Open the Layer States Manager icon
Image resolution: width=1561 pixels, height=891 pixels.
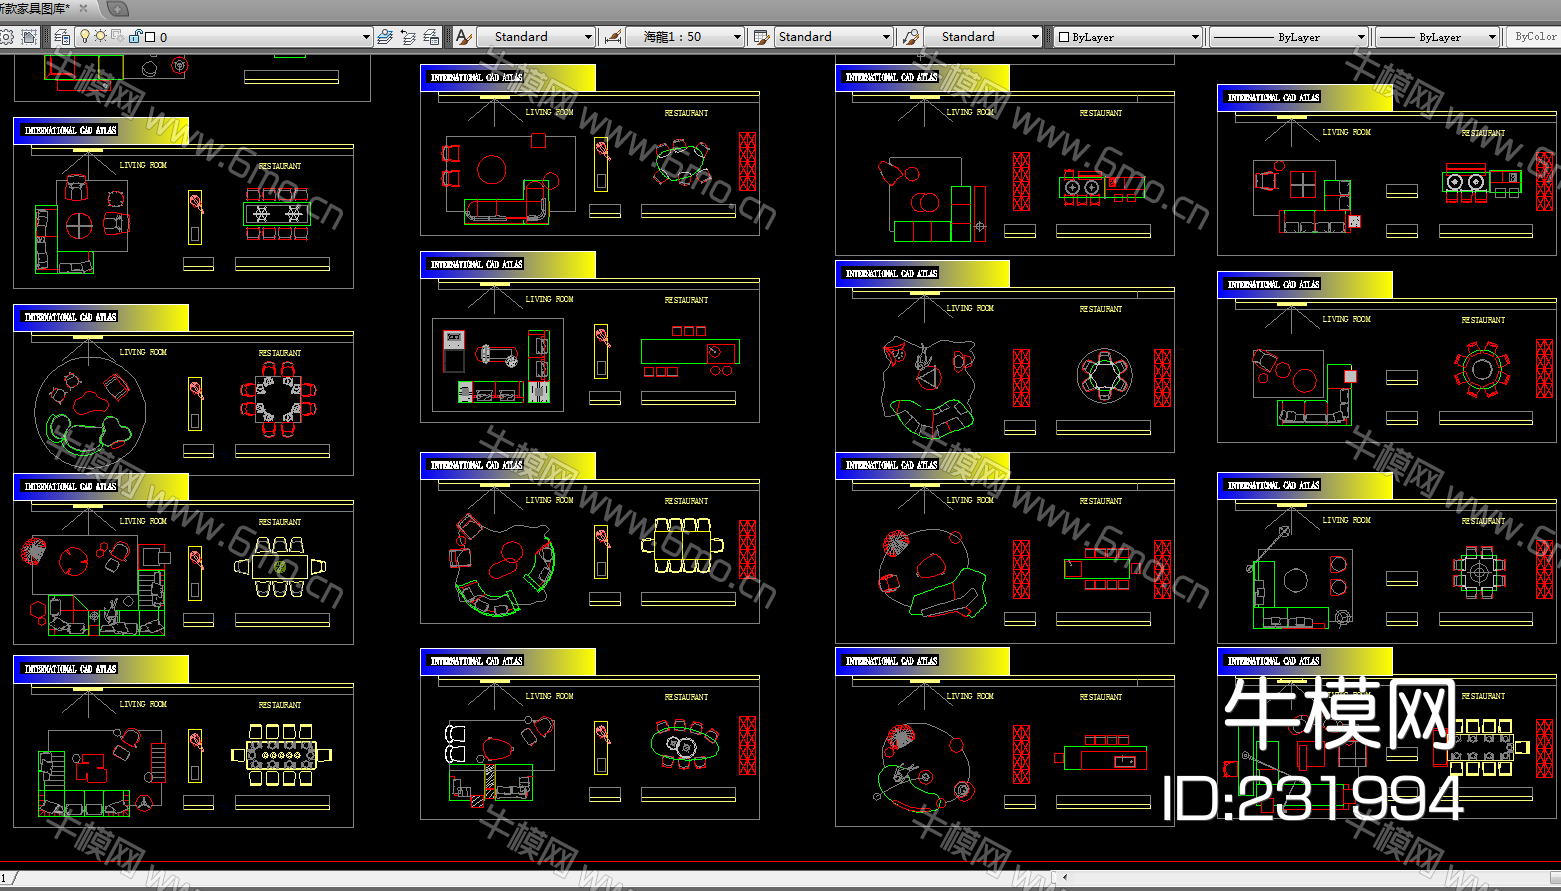click(x=431, y=37)
